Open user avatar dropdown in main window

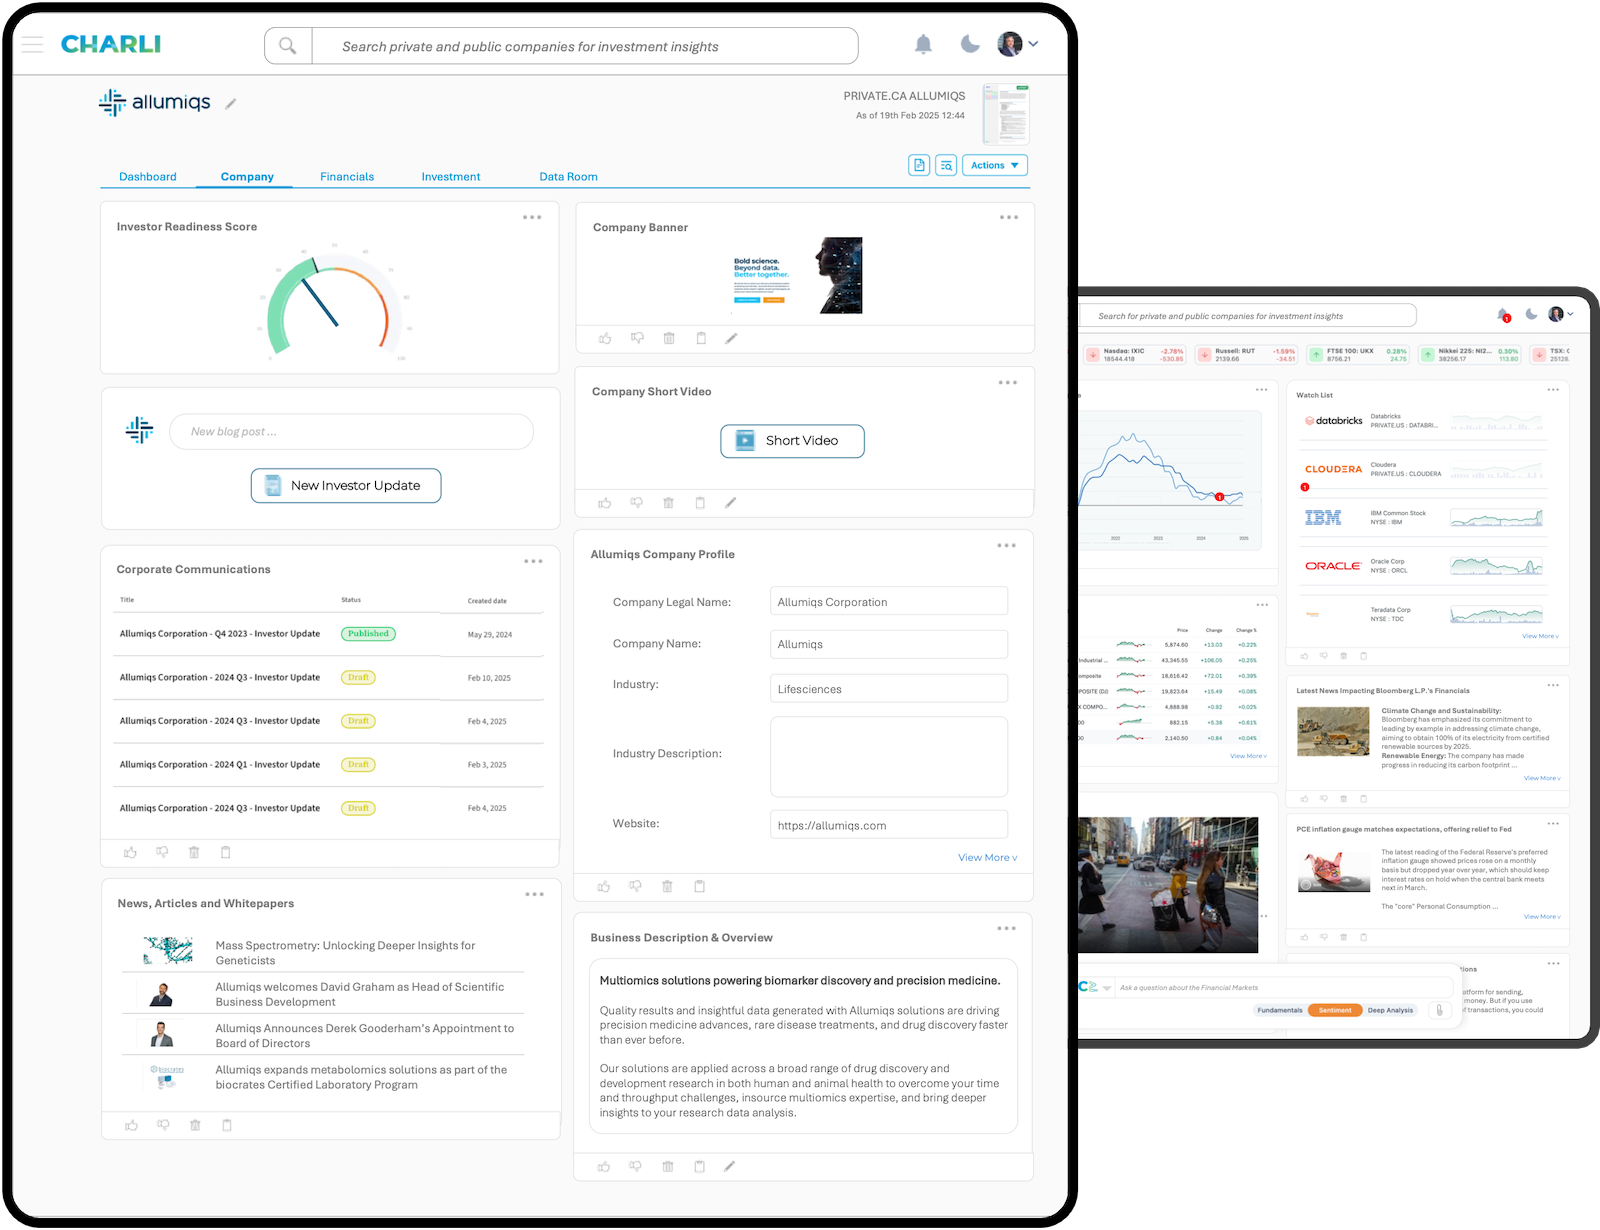pos(1018,44)
